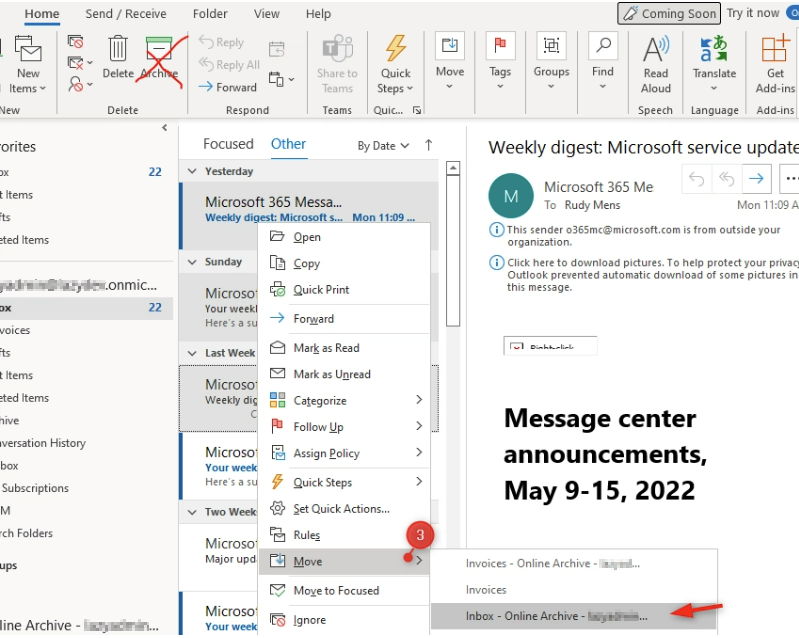
Task: Select the Other inbox tab
Action: pos(288,144)
